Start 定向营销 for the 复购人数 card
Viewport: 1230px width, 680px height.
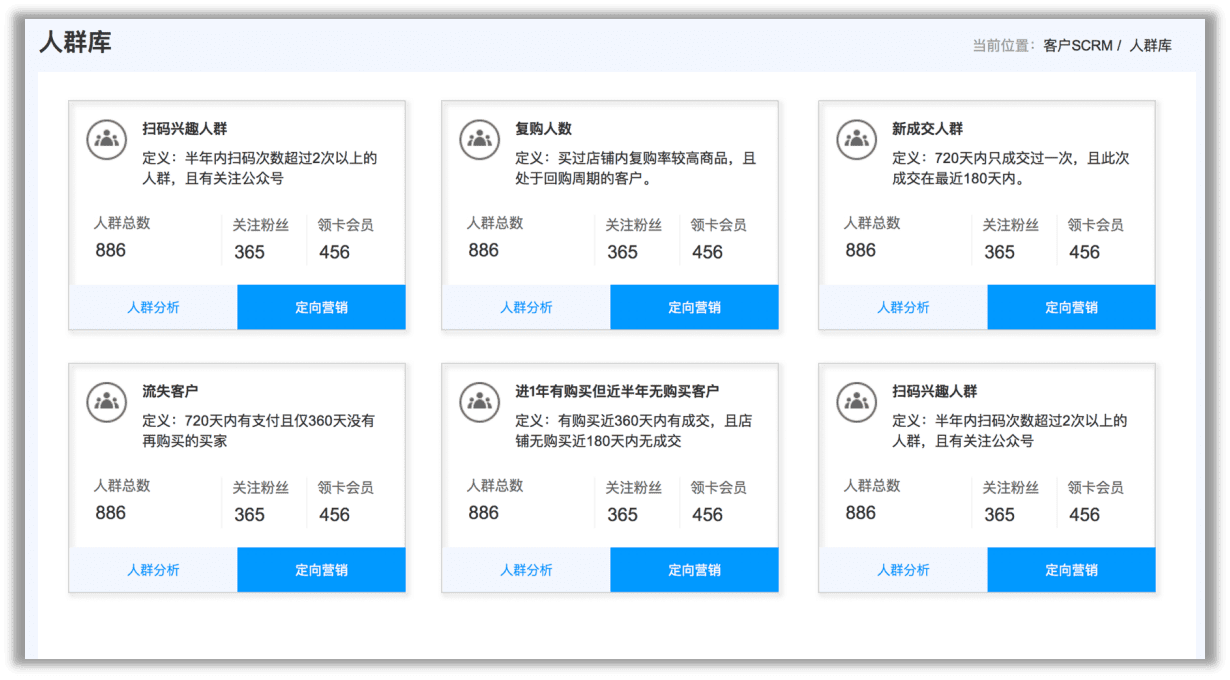tap(694, 307)
